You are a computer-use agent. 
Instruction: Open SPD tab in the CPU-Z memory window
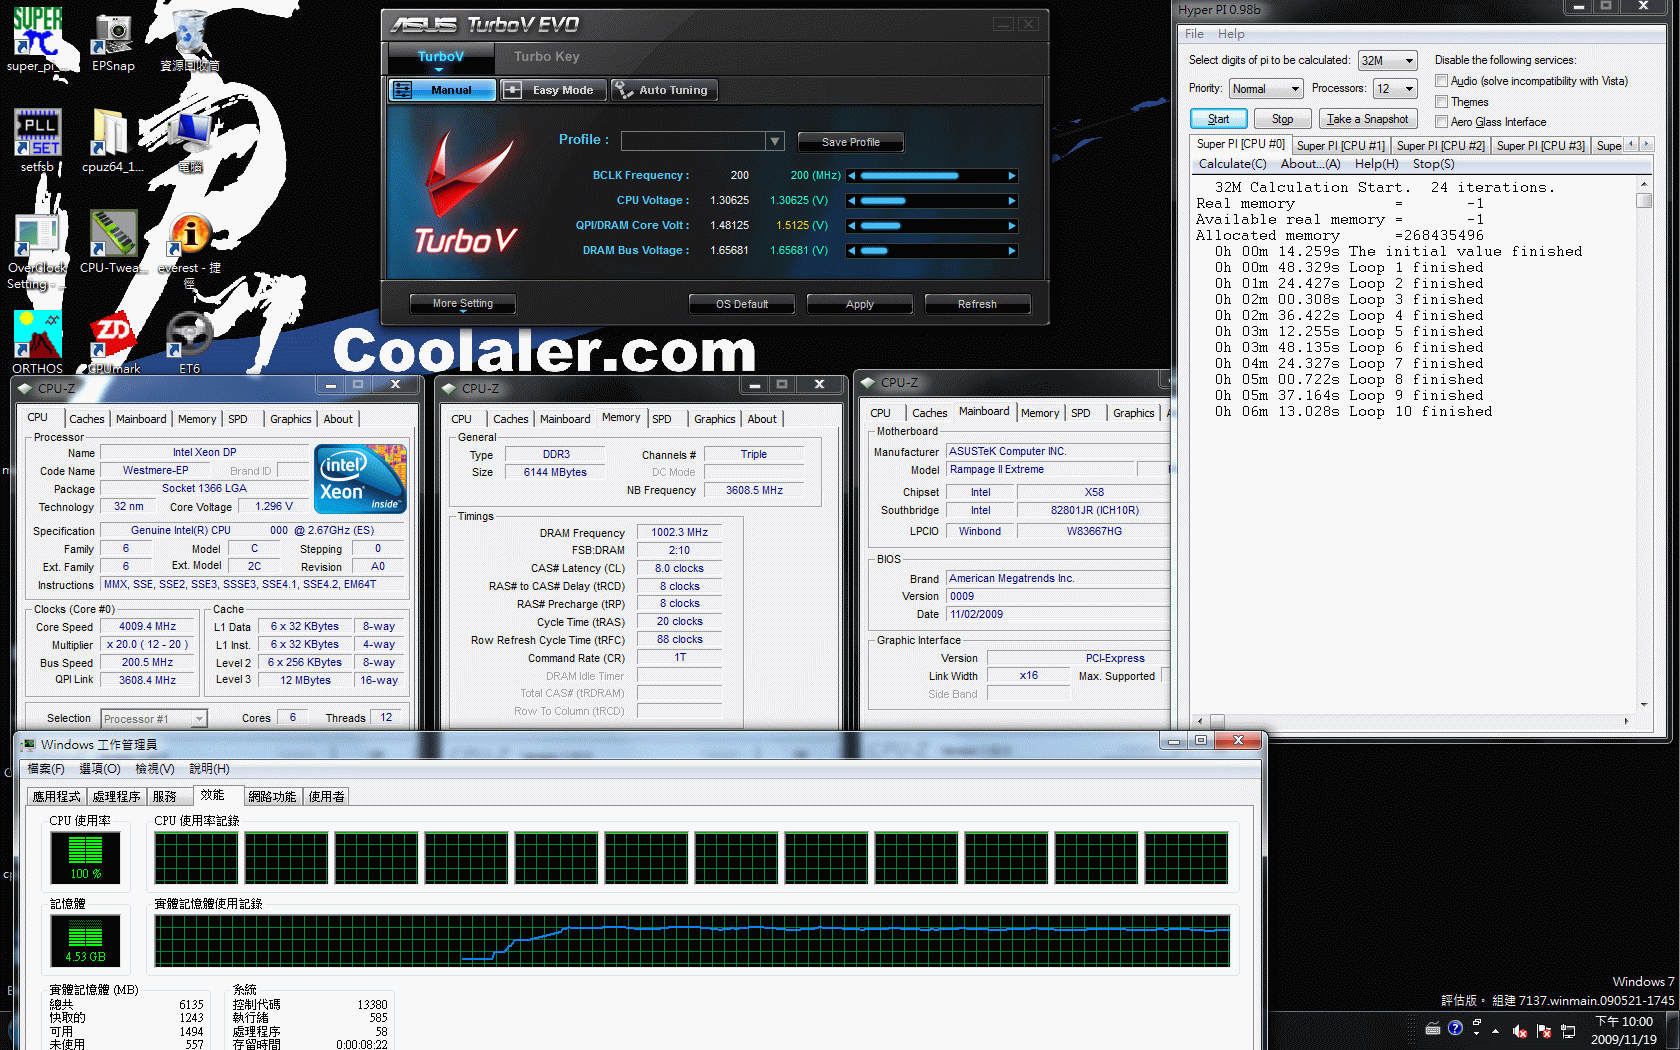pyautogui.click(x=662, y=419)
